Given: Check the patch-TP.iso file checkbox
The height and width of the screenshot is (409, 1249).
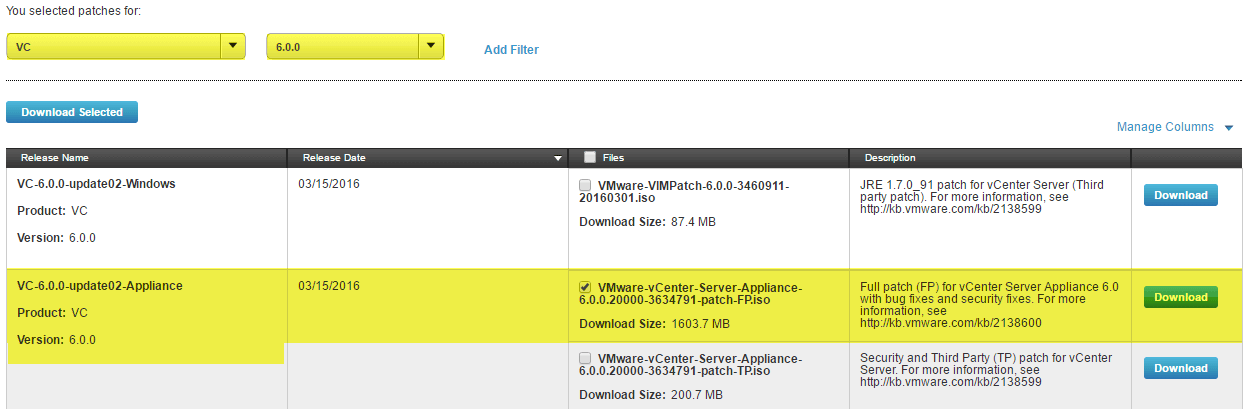Looking at the screenshot, I should coord(585,358).
